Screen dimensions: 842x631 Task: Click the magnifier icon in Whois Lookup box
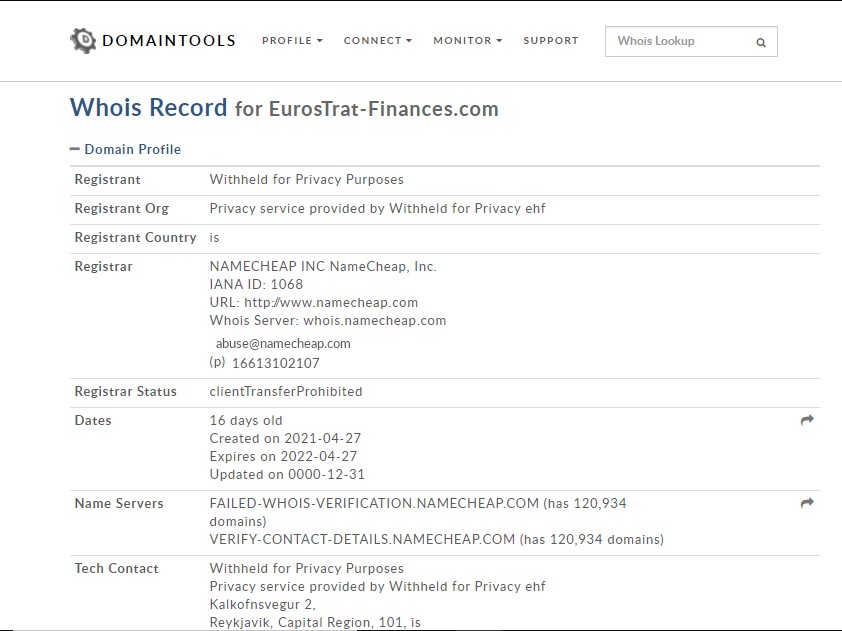(x=761, y=41)
